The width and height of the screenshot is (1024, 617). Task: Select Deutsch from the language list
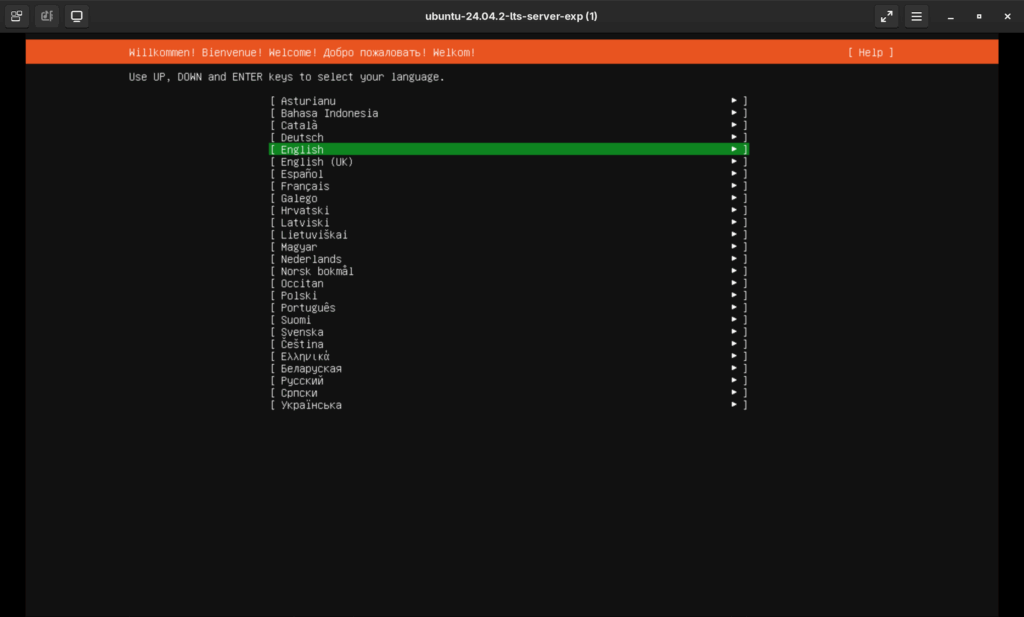(x=509, y=137)
